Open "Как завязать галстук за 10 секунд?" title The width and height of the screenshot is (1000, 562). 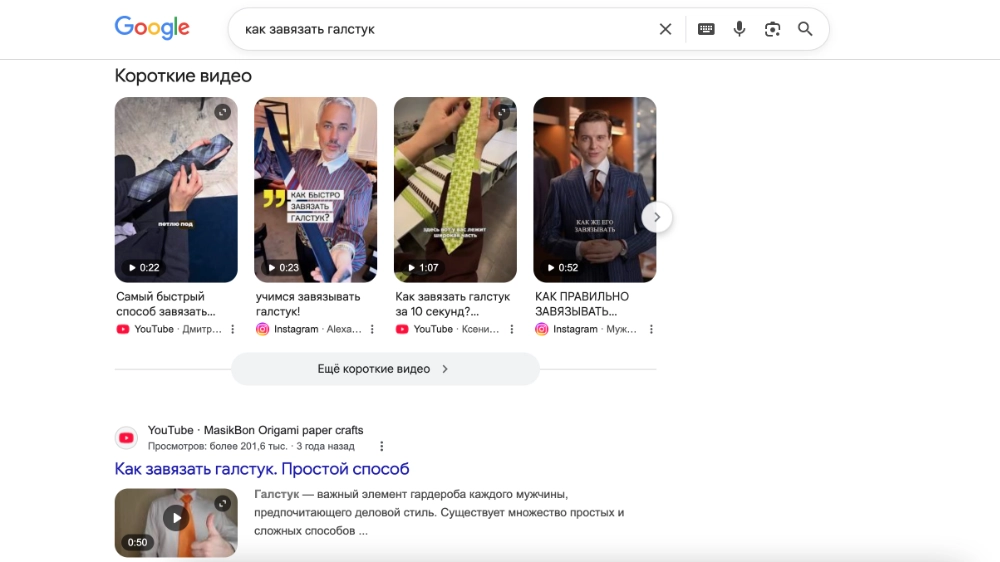(452, 304)
